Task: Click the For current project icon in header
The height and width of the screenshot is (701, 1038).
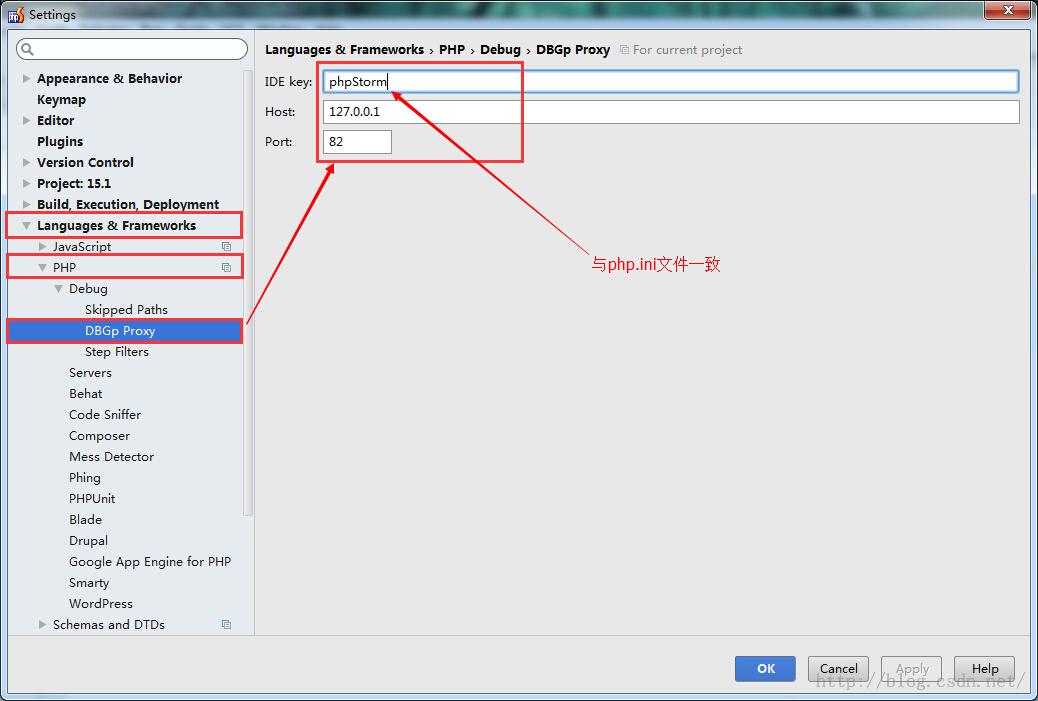Action: [624, 50]
